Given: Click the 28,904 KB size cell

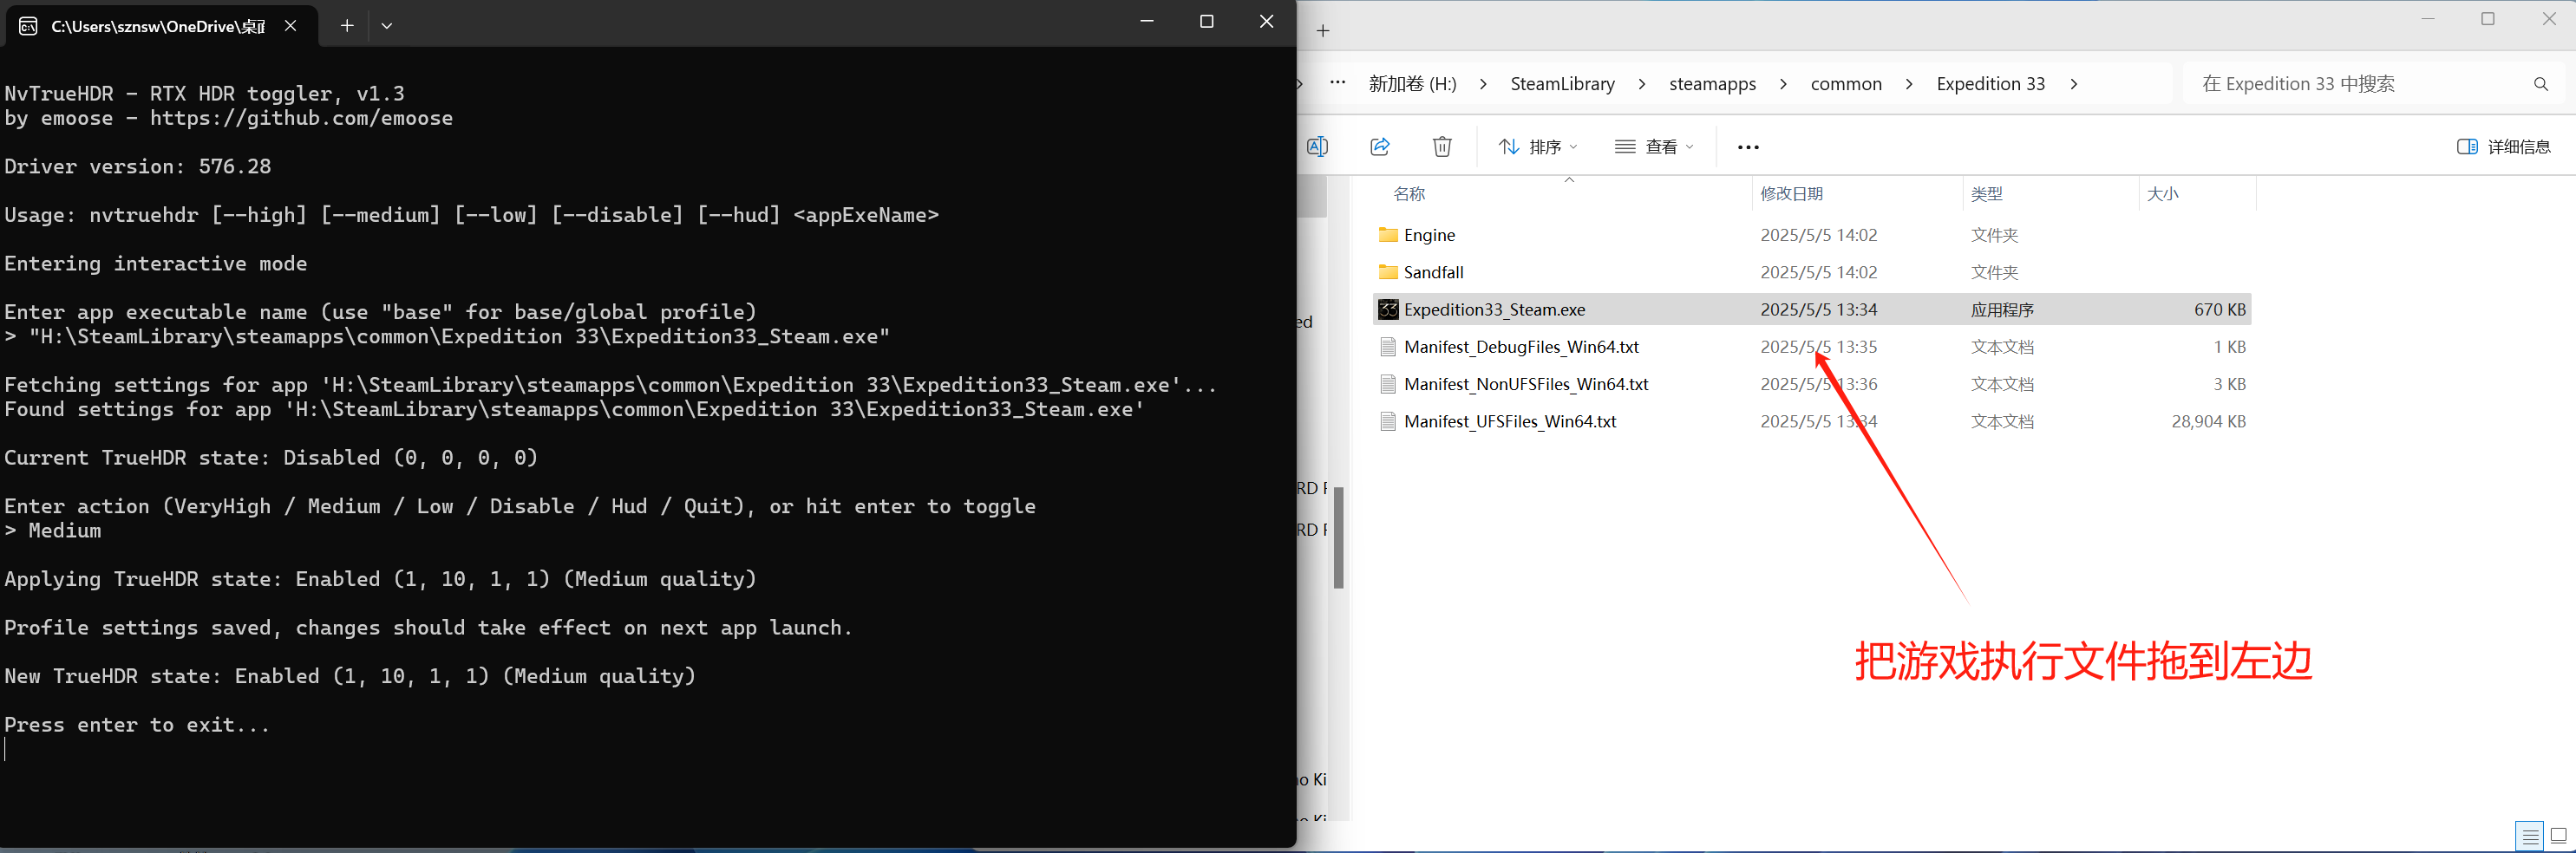Looking at the screenshot, I should click(x=2209, y=422).
